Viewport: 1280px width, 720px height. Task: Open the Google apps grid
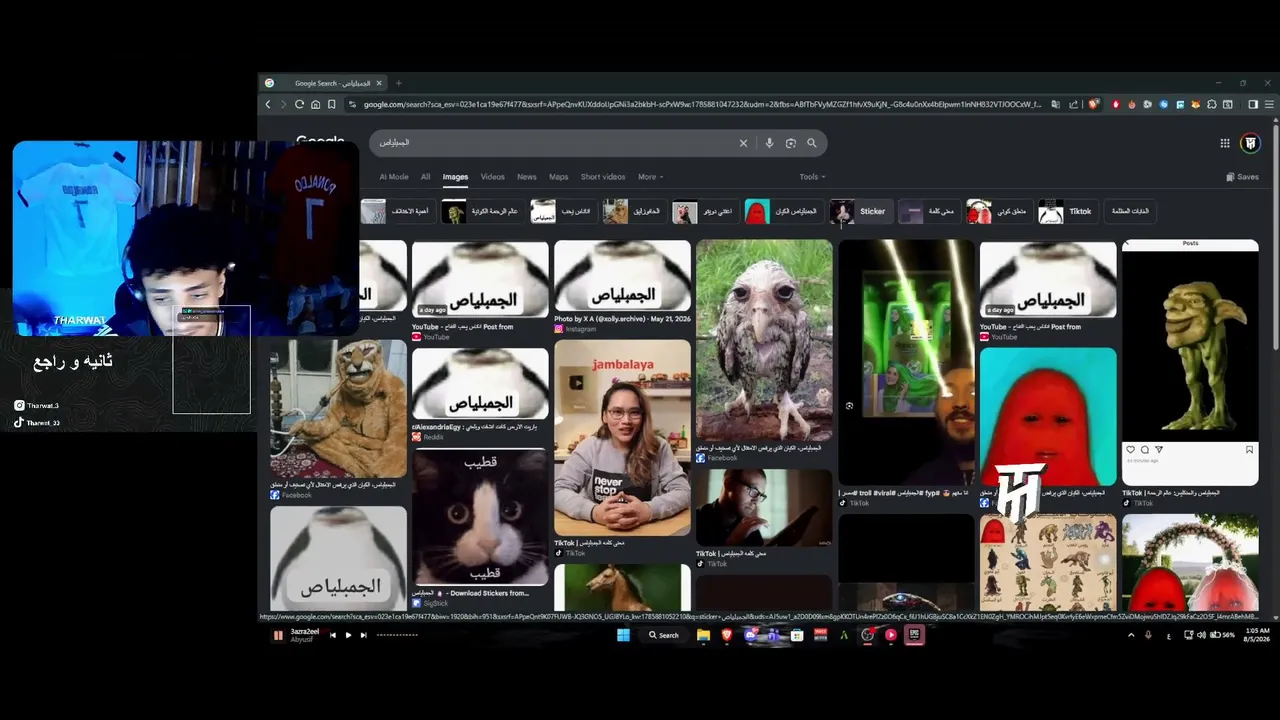pyautogui.click(x=1225, y=143)
